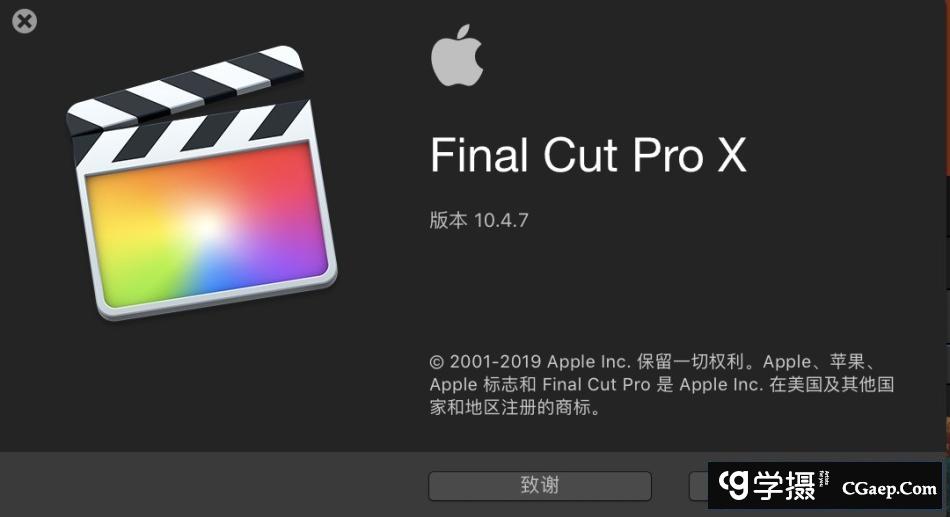The width and height of the screenshot is (950, 517).
Task: Click the Apple 标志和 Final Cut Pro line
Action: pos(662,384)
